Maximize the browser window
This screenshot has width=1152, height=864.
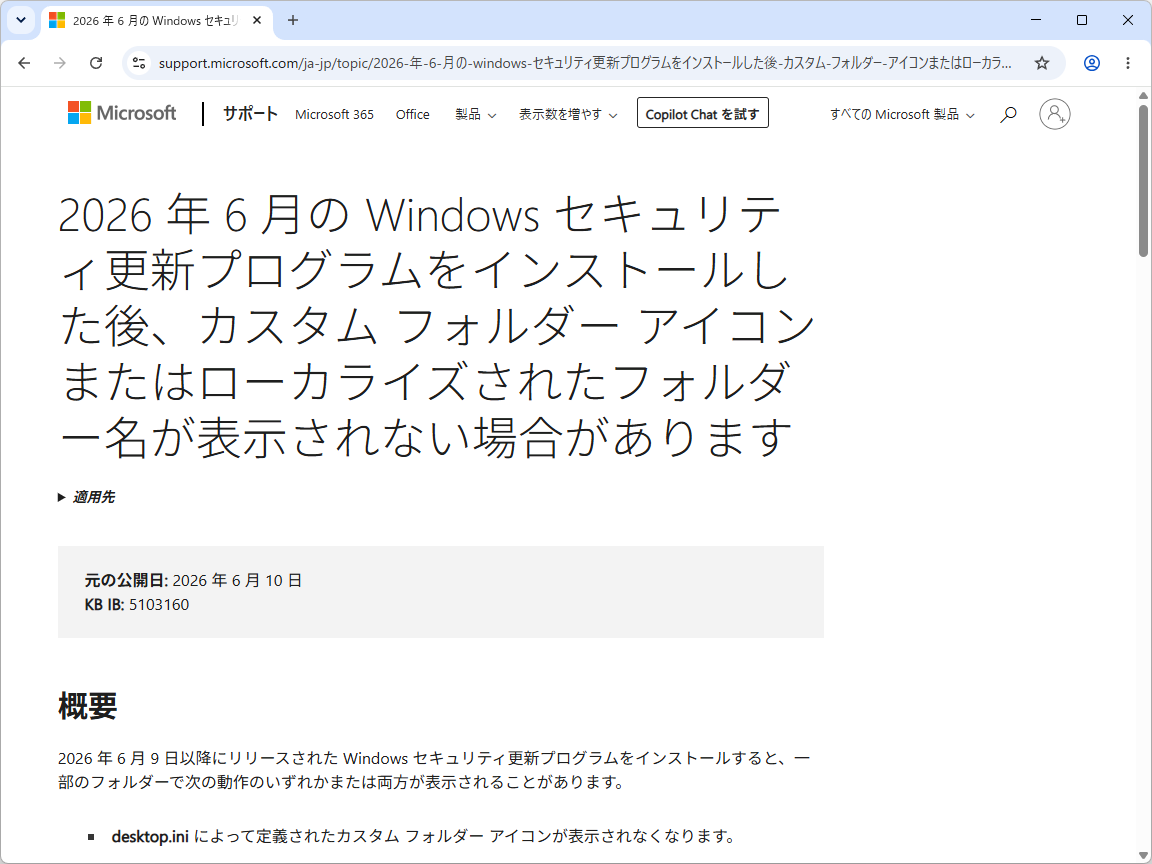coord(1081,21)
